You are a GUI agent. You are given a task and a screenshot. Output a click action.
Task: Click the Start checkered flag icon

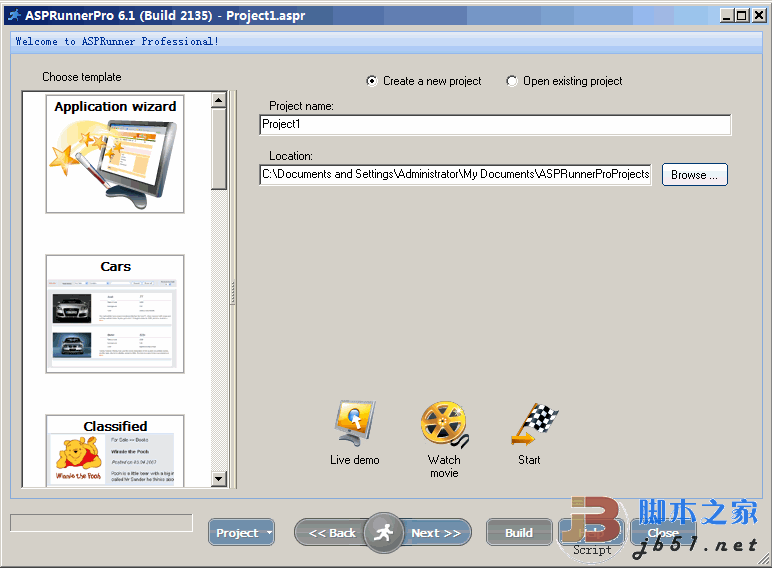pyautogui.click(x=534, y=424)
